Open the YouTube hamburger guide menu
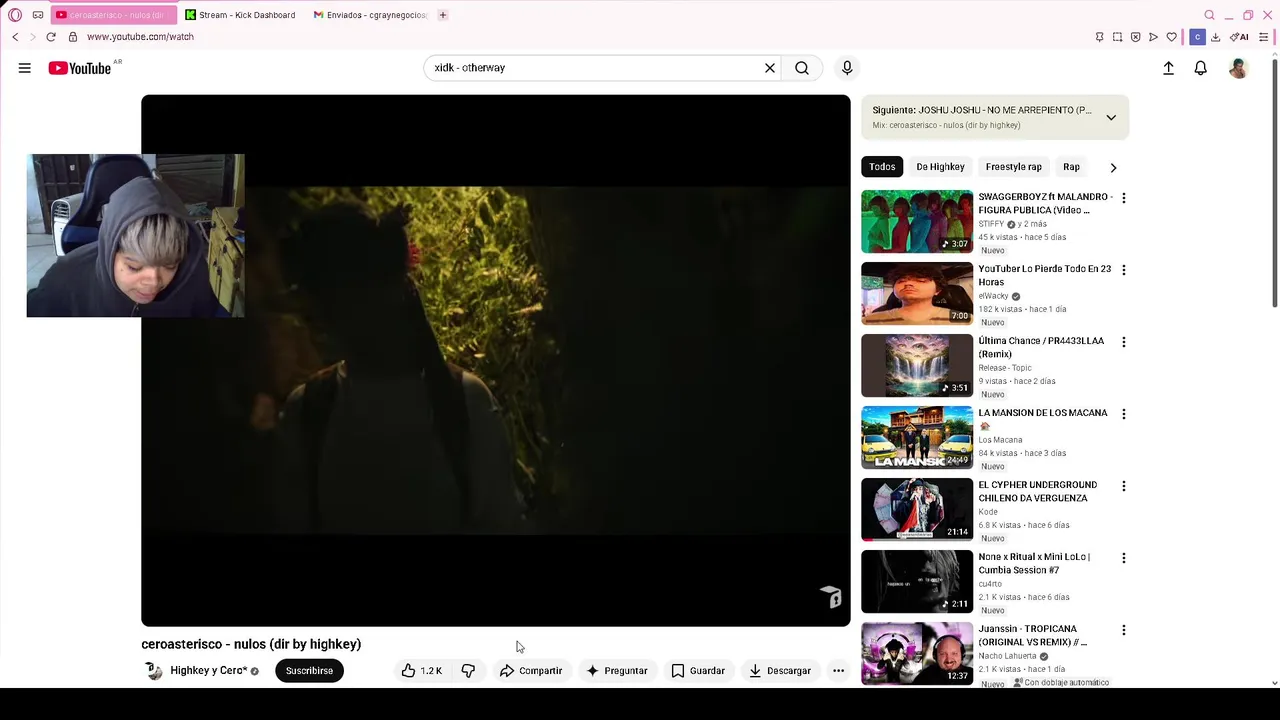The image size is (1280, 720). pos(25,68)
